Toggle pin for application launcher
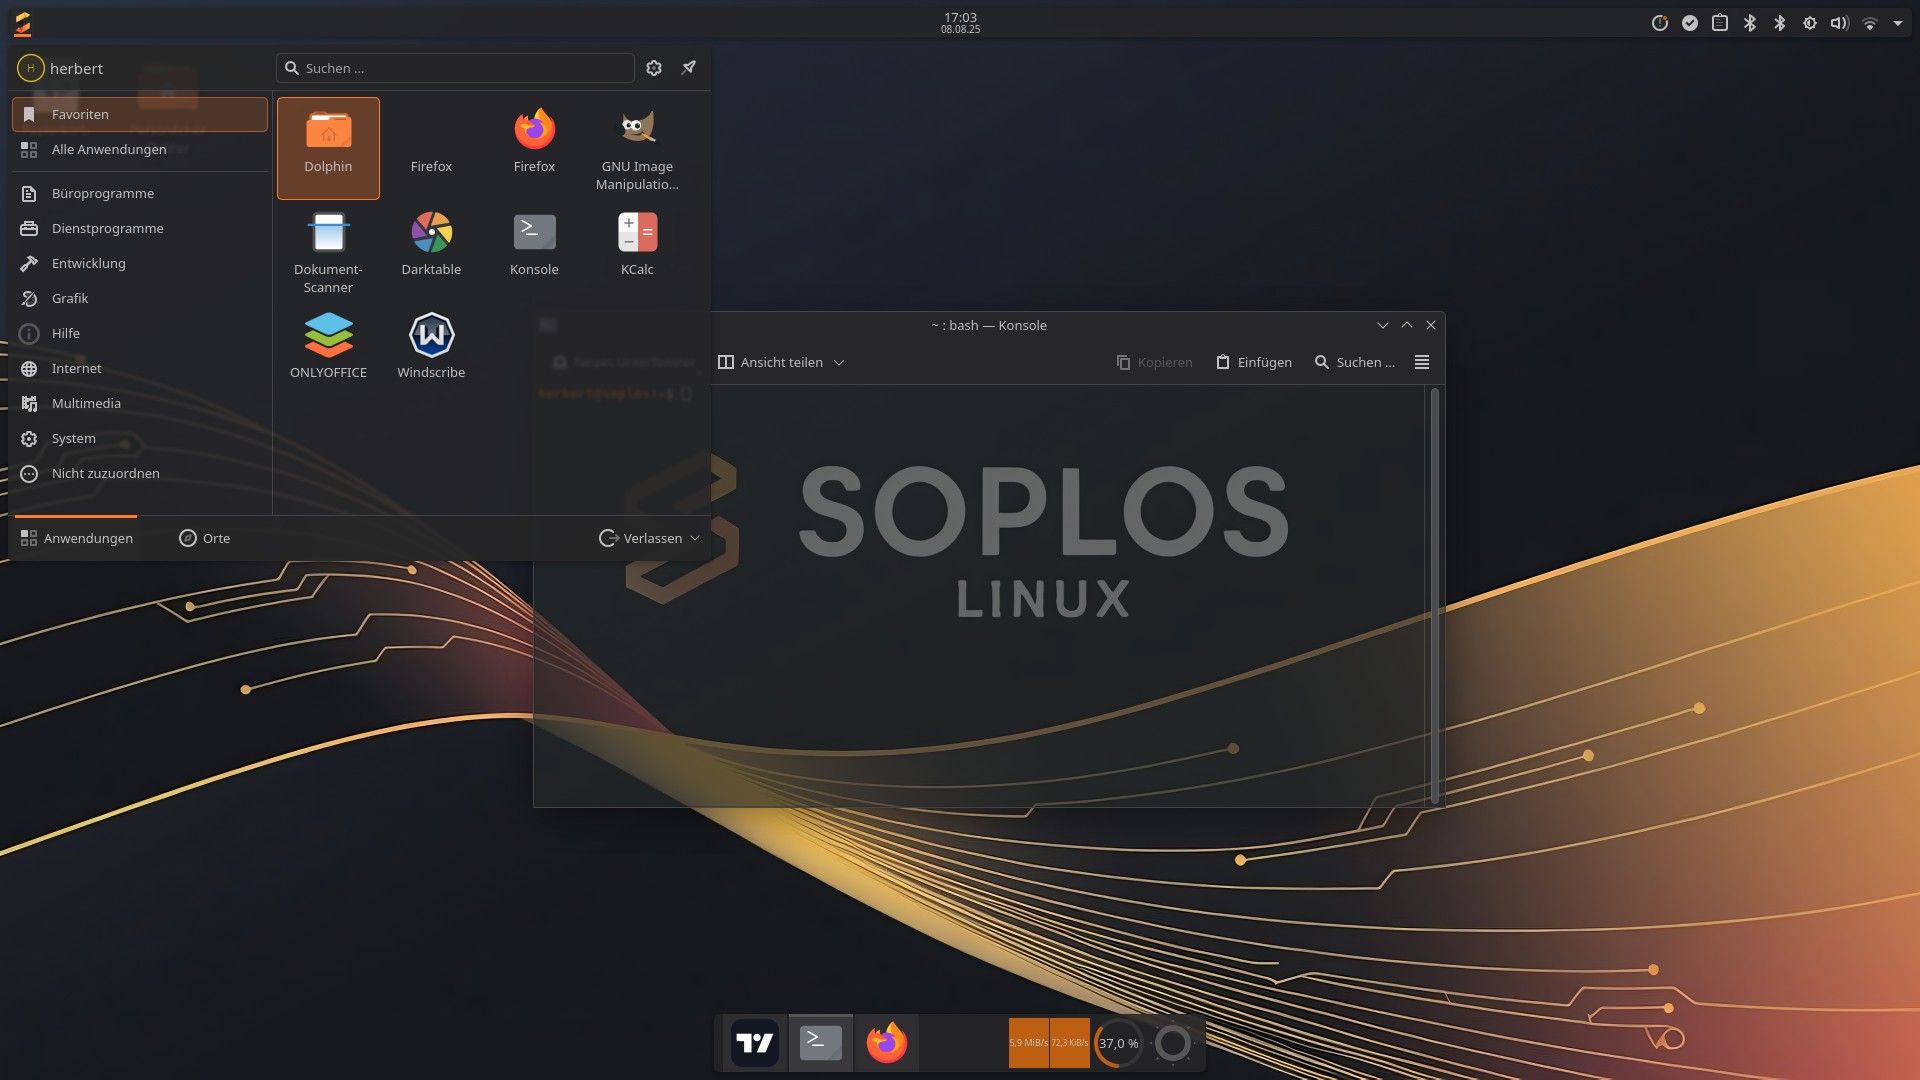This screenshot has width=1920, height=1080. click(x=689, y=68)
